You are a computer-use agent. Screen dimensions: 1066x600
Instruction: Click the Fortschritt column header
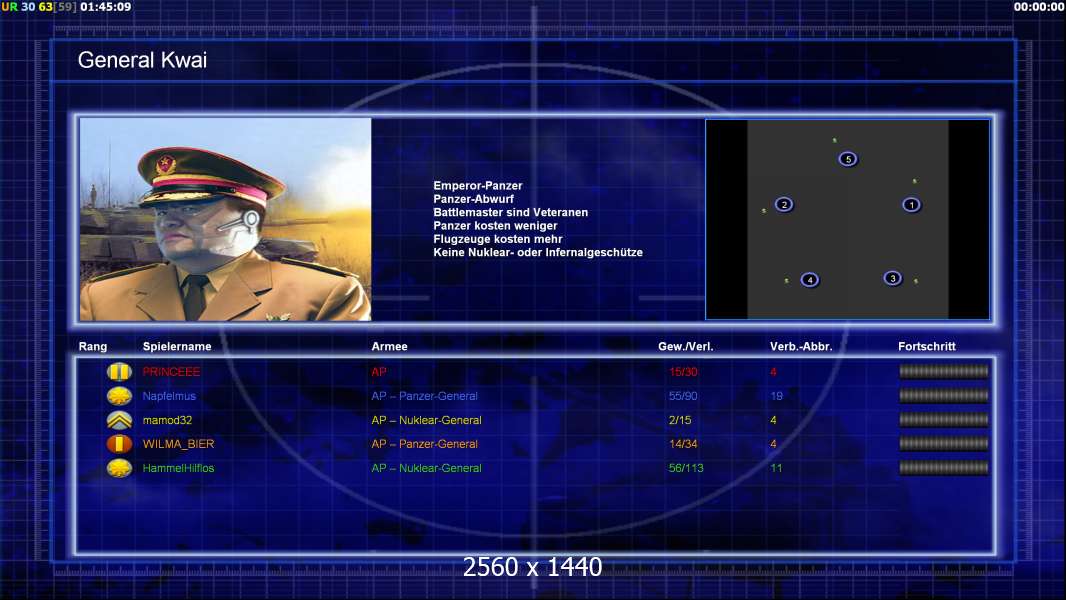pos(927,347)
